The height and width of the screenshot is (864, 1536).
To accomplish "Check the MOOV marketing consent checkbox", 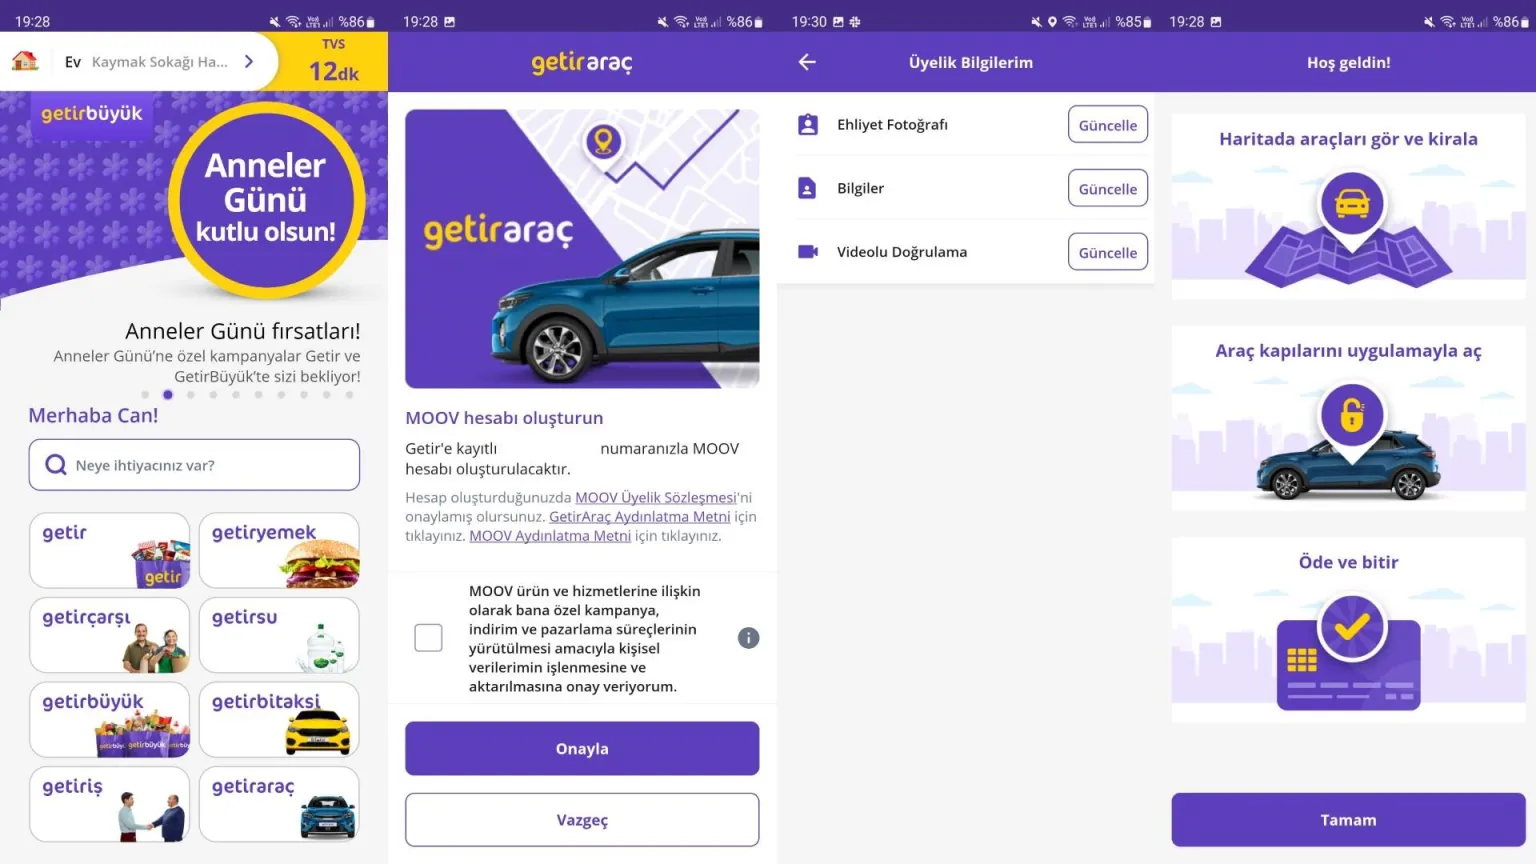I will coord(428,638).
